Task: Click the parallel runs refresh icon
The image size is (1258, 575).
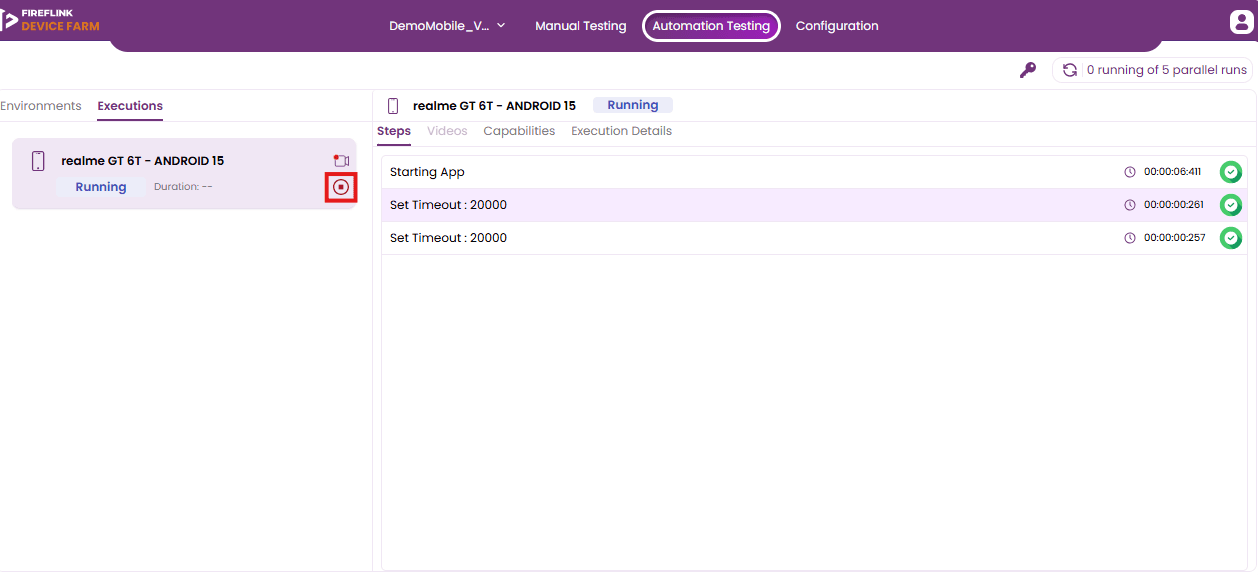Action: 1070,70
